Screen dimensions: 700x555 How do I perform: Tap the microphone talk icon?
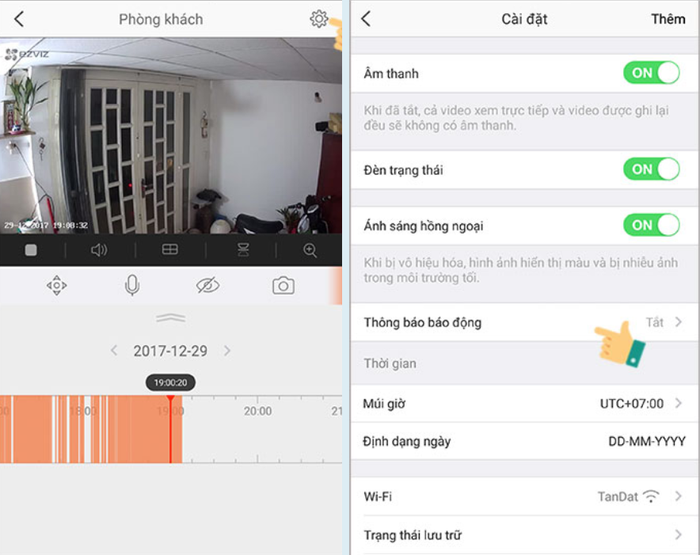(132, 285)
